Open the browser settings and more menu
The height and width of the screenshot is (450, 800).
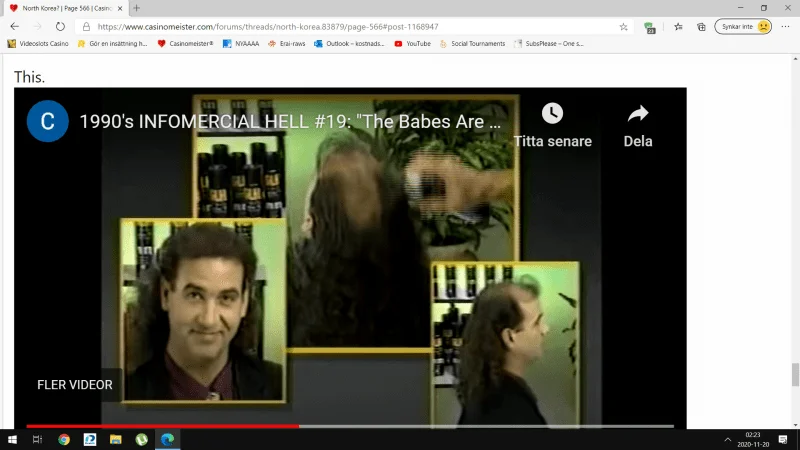pyautogui.click(x=785, y=27)
